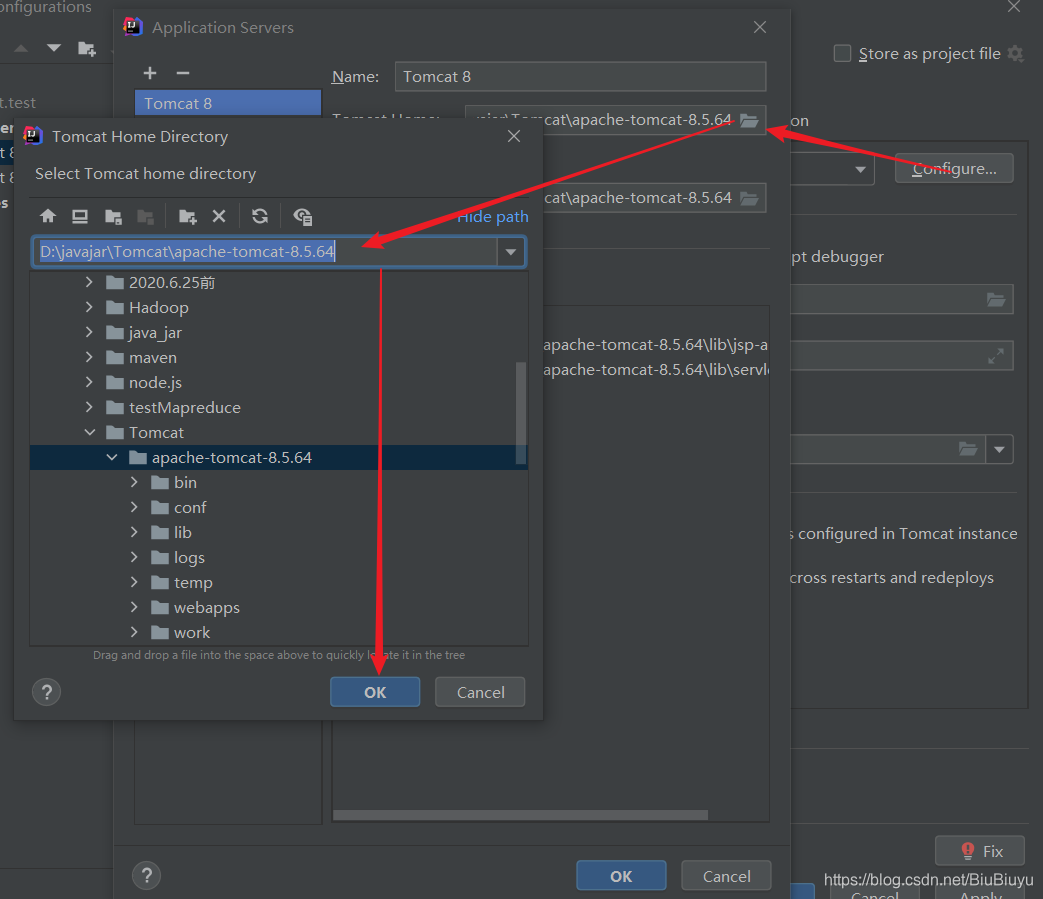Refresh the directory tree
Image resolution: width=1043 pixels, height=899 pixels.
coord(260,216)
